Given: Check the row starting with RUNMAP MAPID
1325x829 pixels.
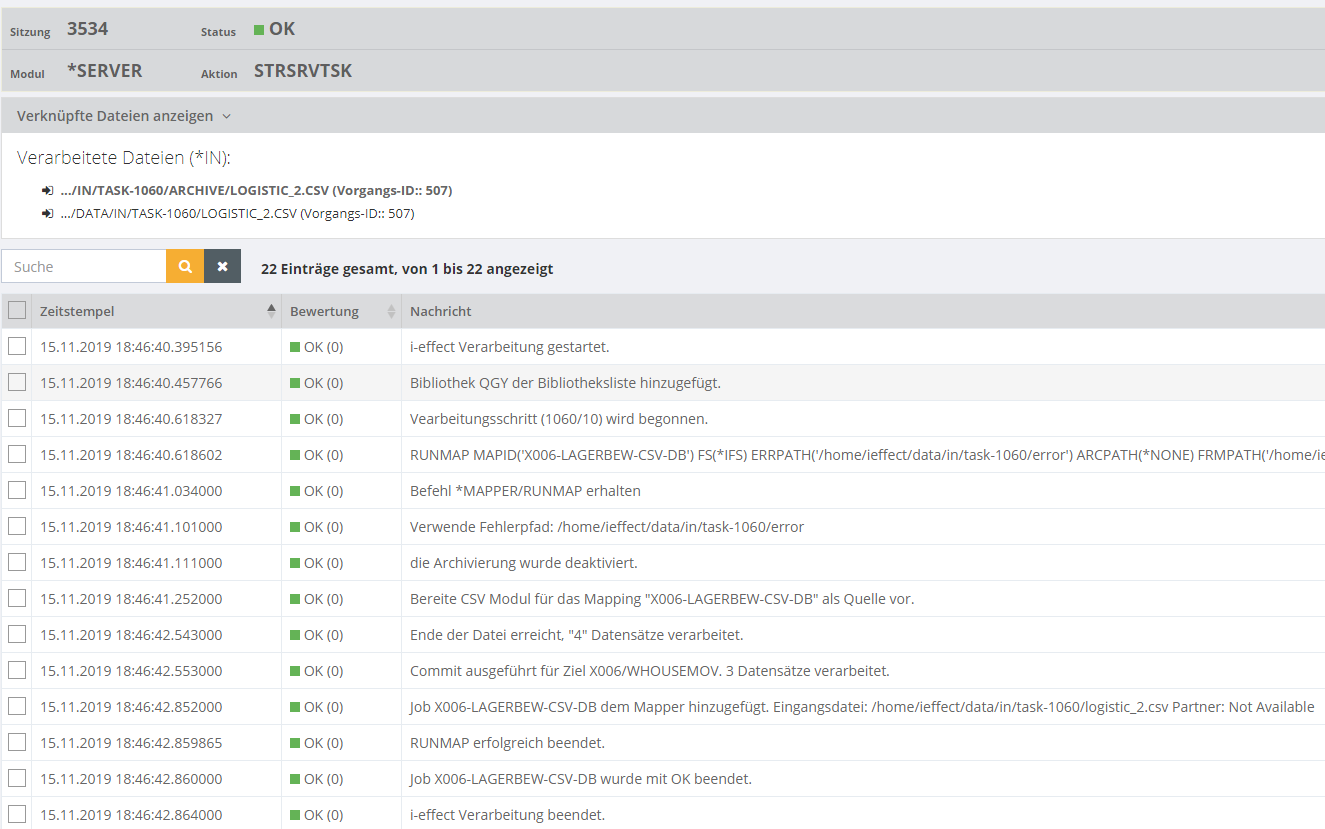Looking at the screenshot, I should click(x=17, y=454).
